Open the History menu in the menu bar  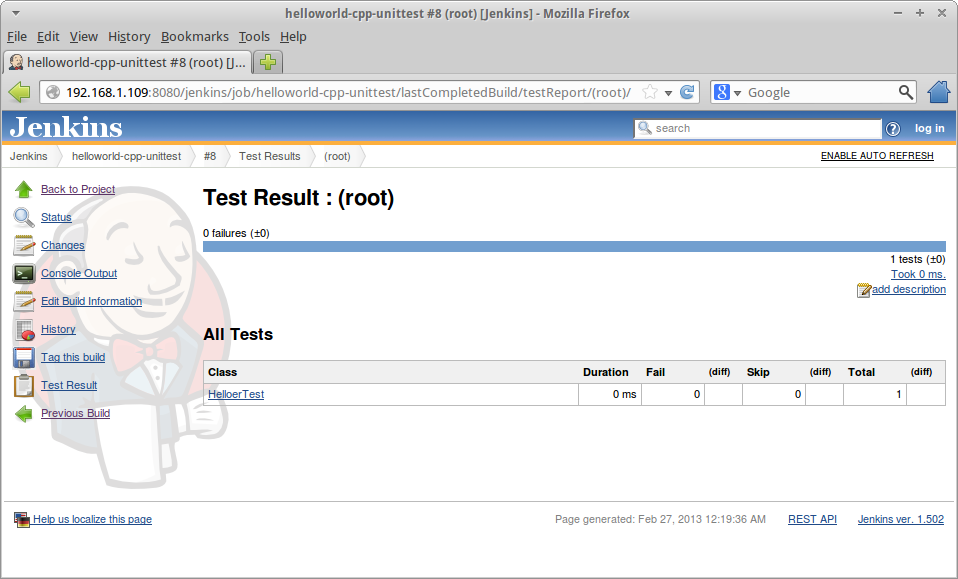point(129,37)
